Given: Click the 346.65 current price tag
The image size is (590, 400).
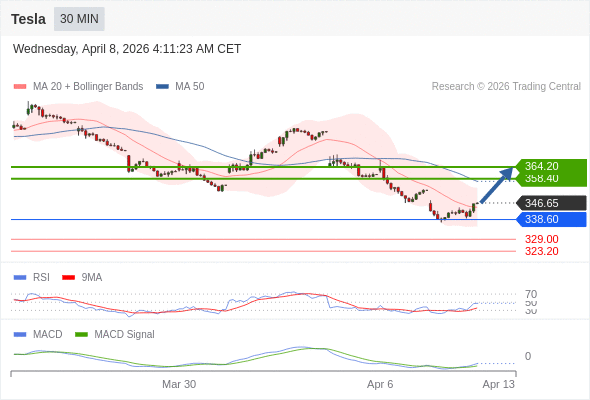Looking at the screenshot, I should 551,203.
